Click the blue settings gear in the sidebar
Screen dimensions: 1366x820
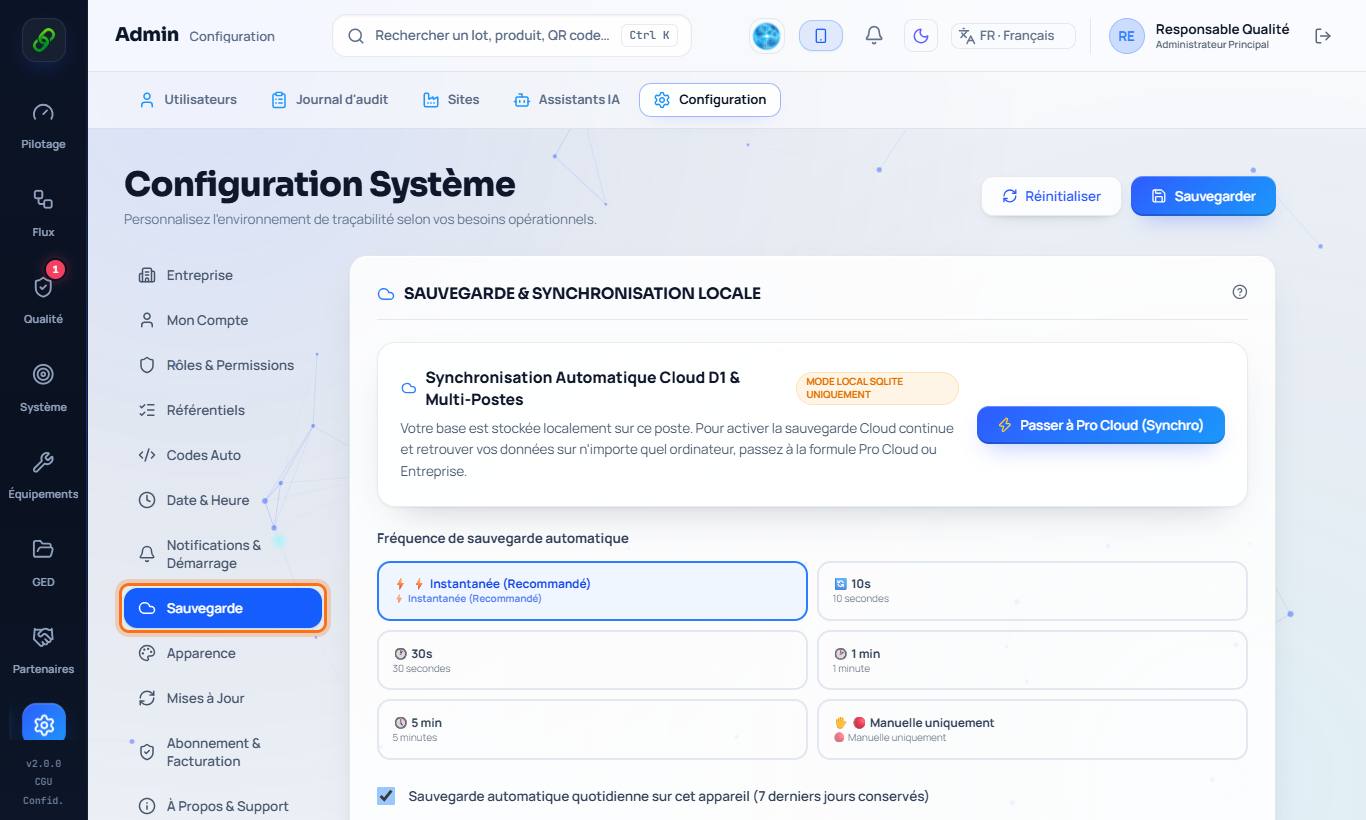(x=44, y=724)
